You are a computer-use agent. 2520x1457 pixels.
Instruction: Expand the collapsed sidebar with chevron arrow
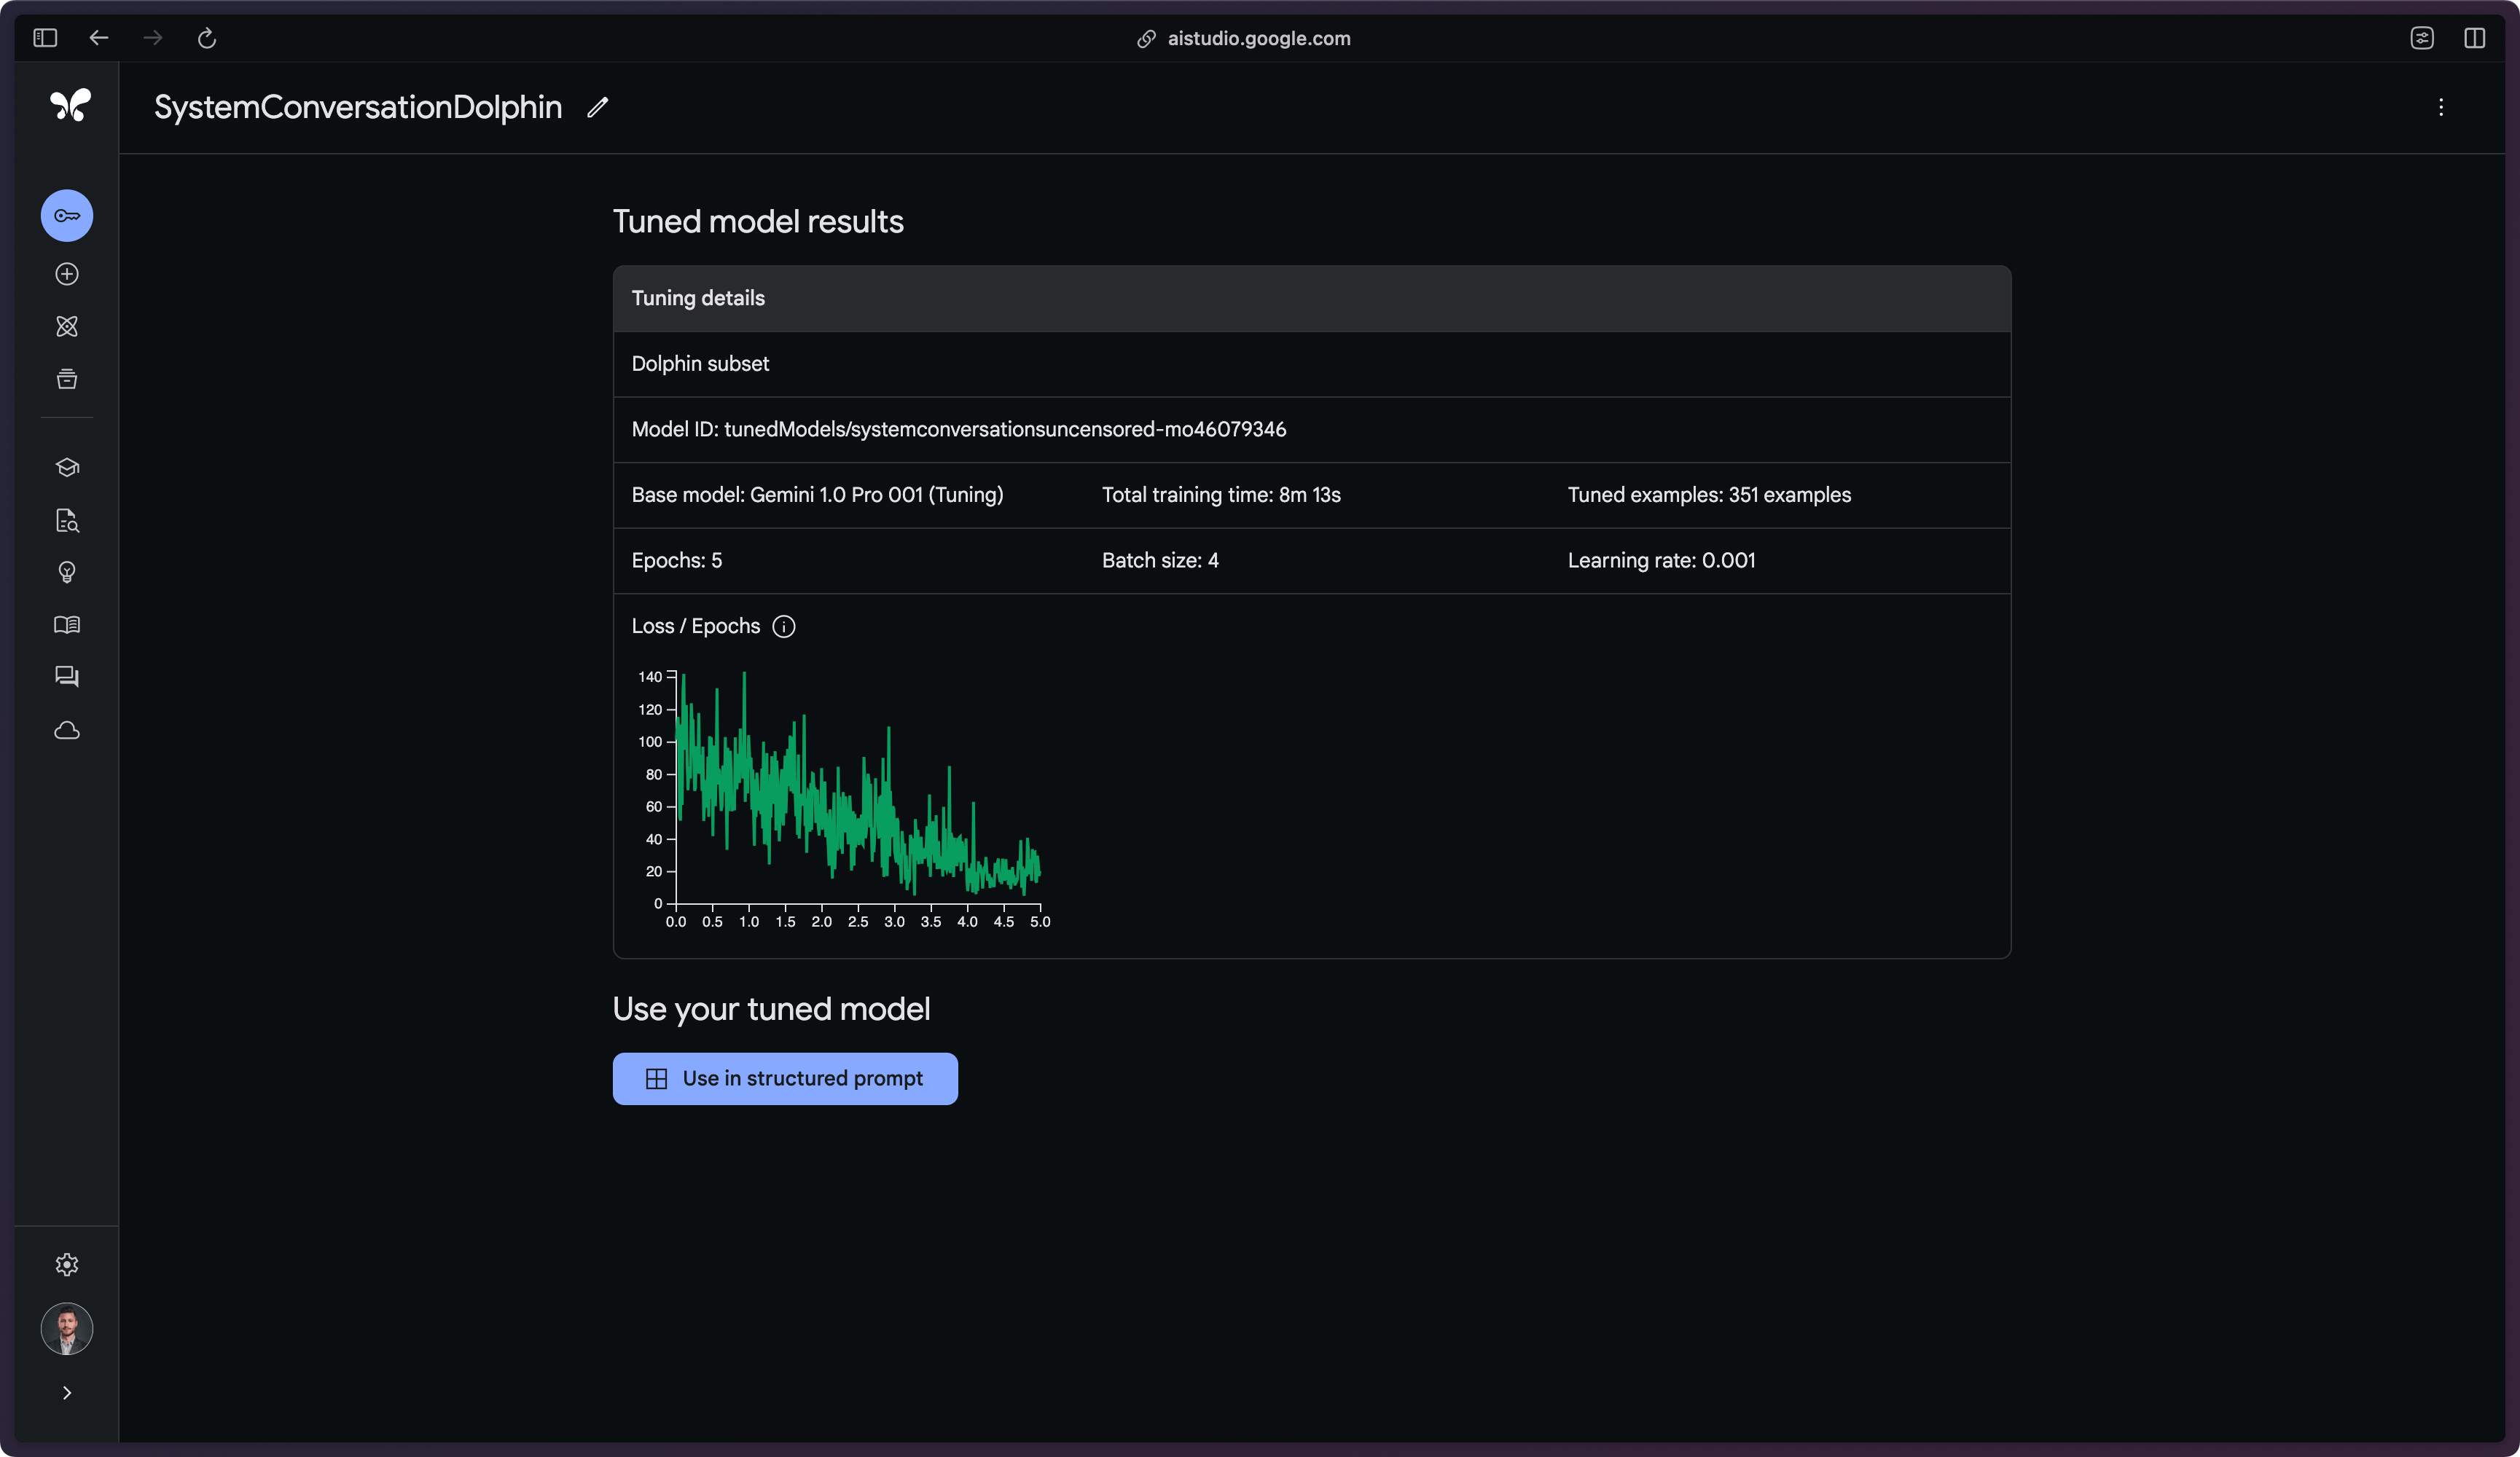tap(67, 1392)
